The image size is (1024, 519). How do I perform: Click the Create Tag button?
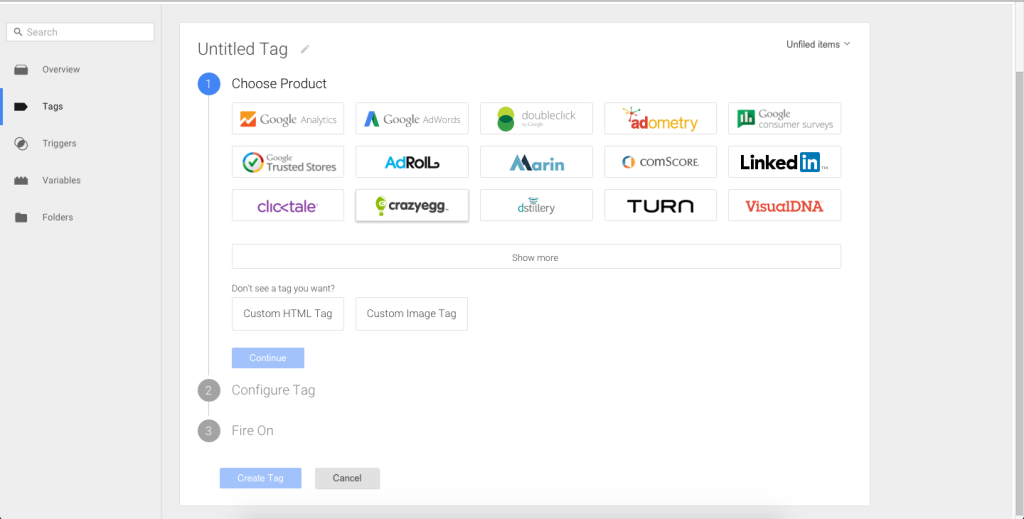261,478
